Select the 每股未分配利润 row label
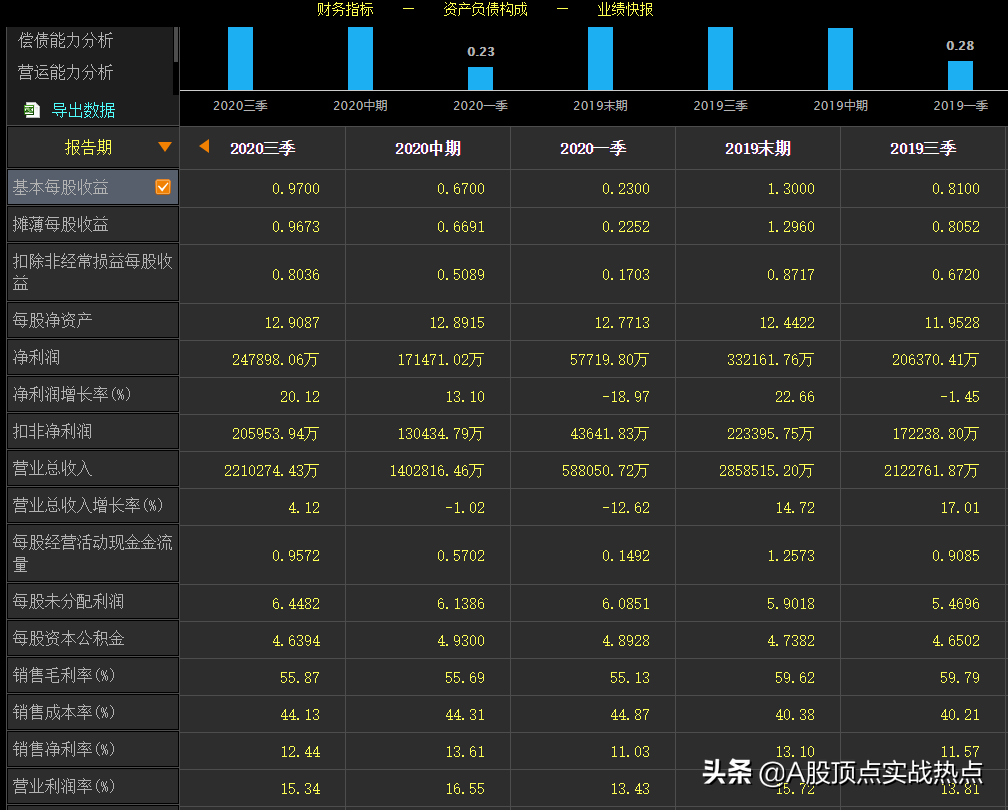 (x=93, y=602)
